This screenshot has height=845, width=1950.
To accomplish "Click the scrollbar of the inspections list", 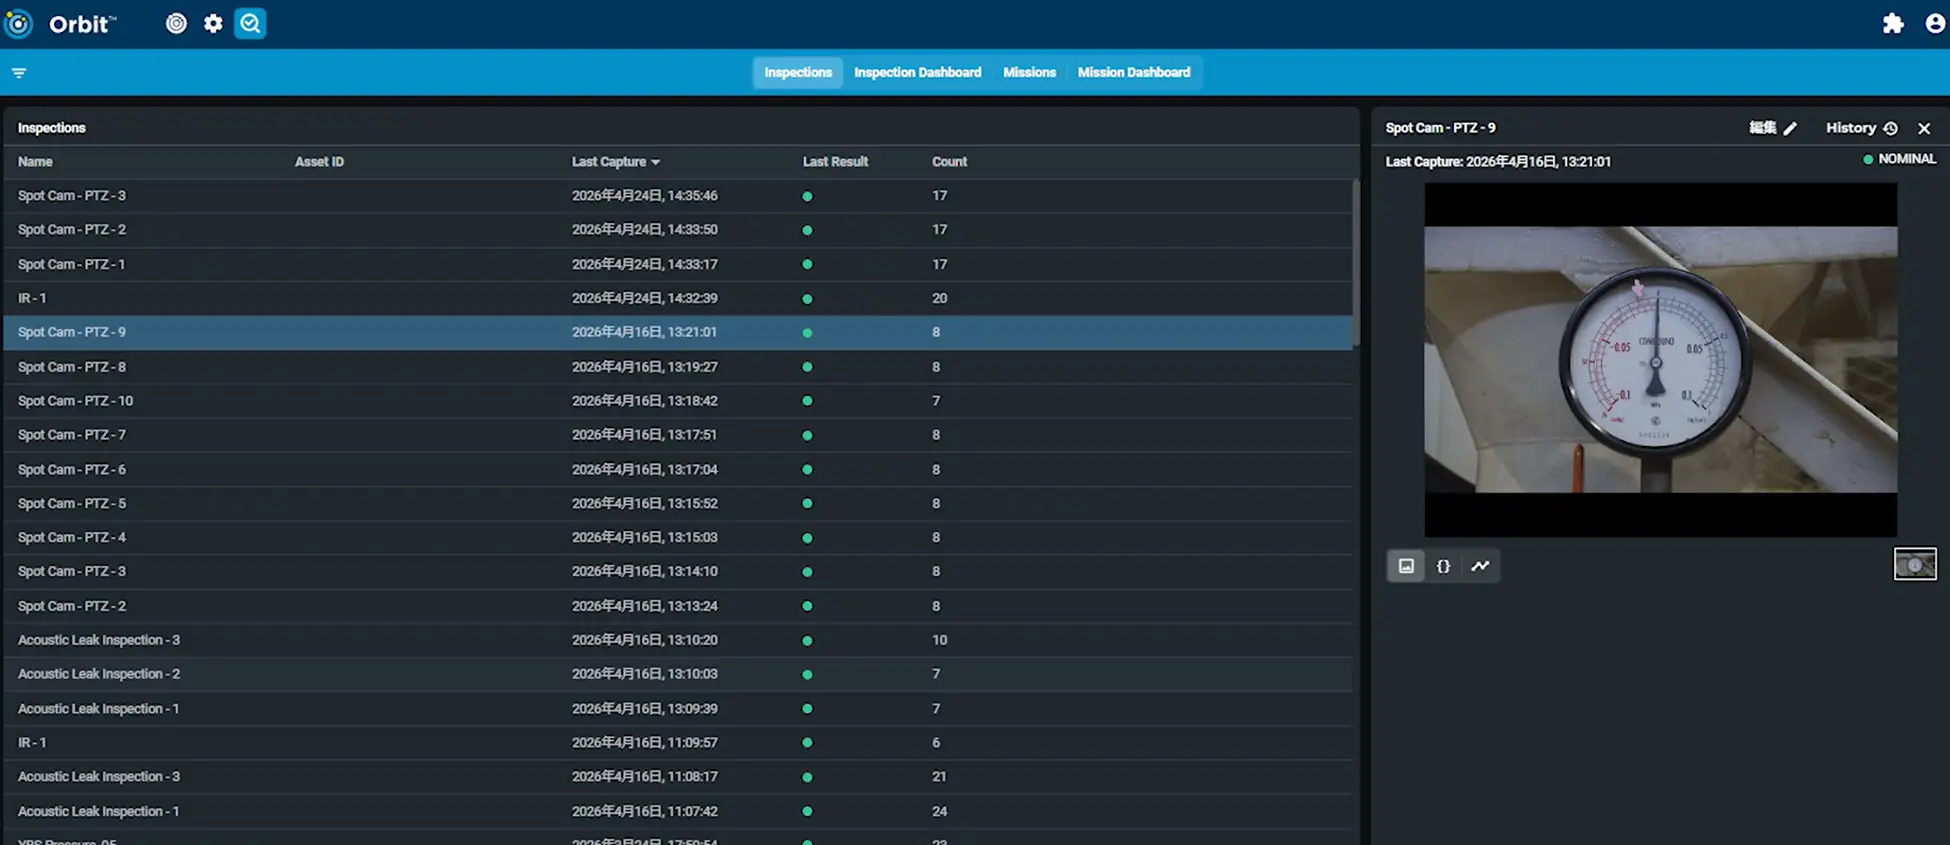I will tap(1356, 264).
